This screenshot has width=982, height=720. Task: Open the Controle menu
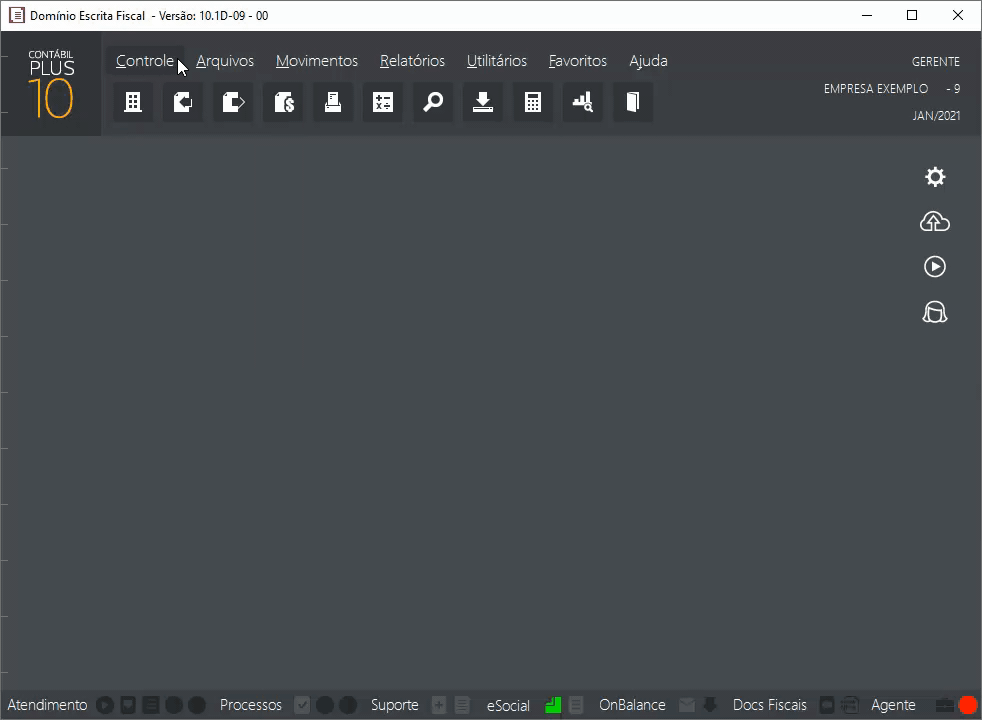click(145, 61)
